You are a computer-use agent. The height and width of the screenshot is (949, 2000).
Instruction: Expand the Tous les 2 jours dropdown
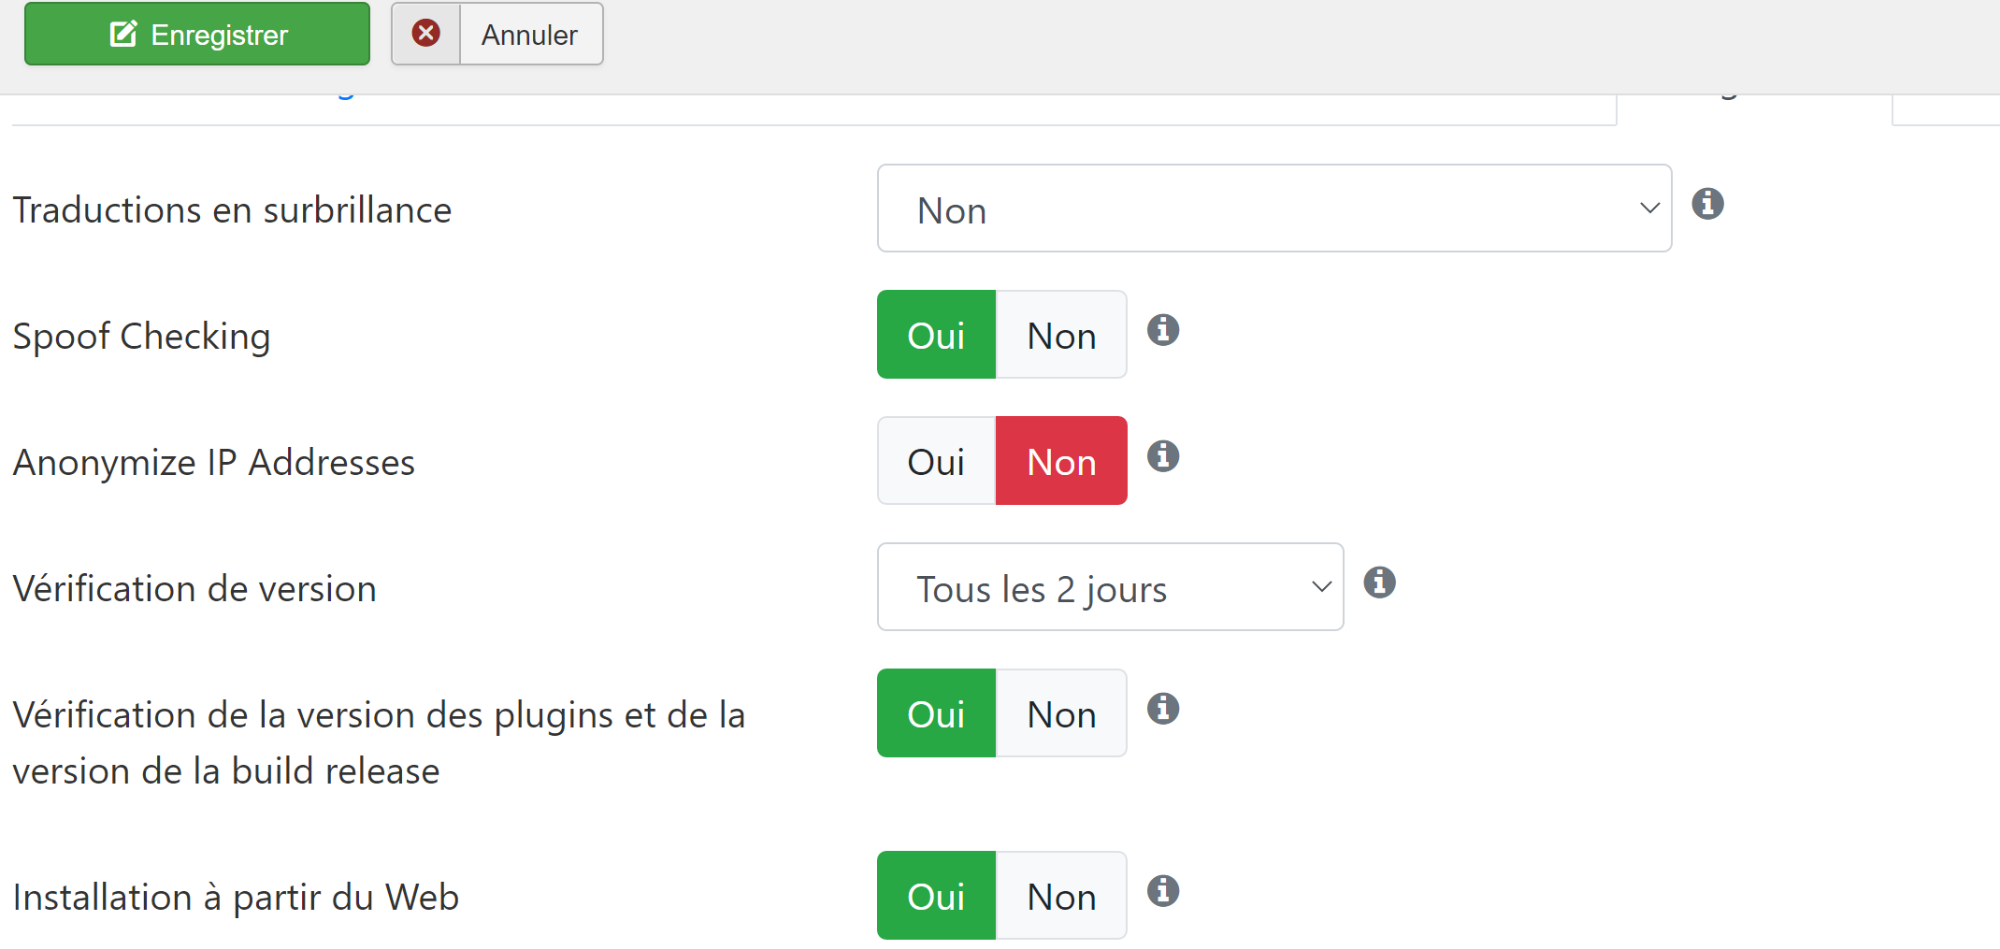[x=1110, y=587]
